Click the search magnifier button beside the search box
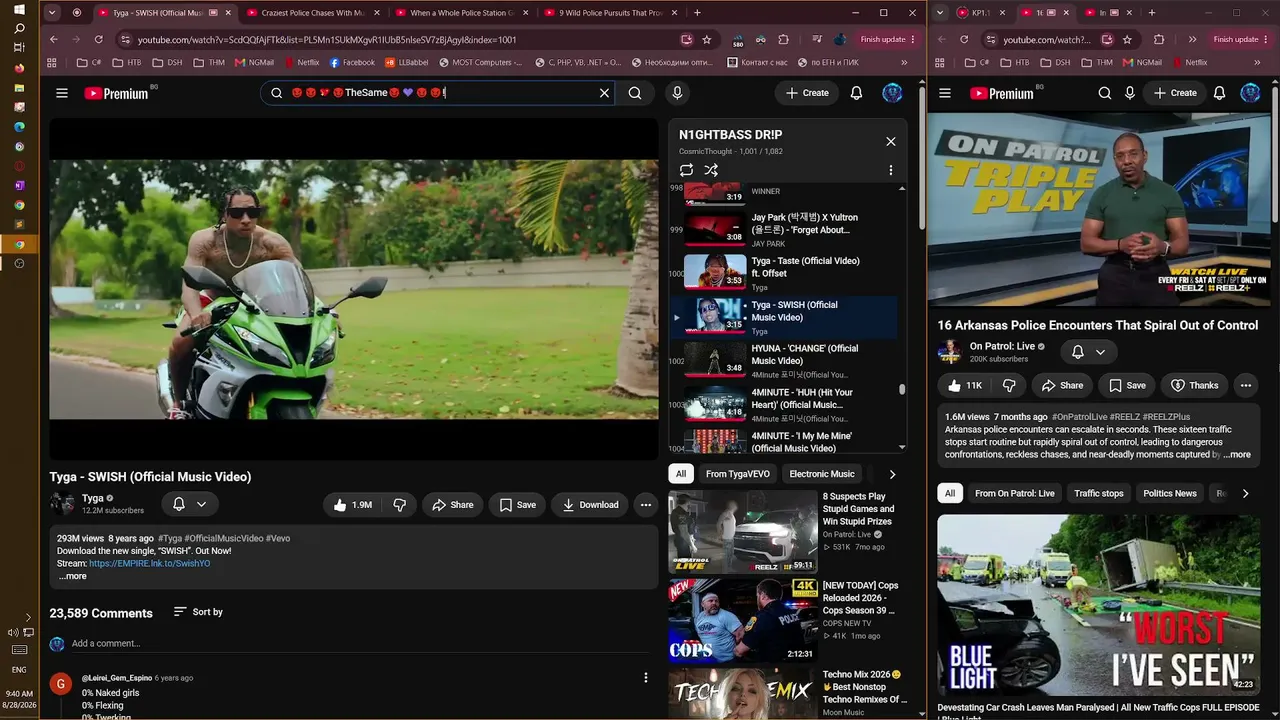This screenshot has width=1280, height=720. 635,93
